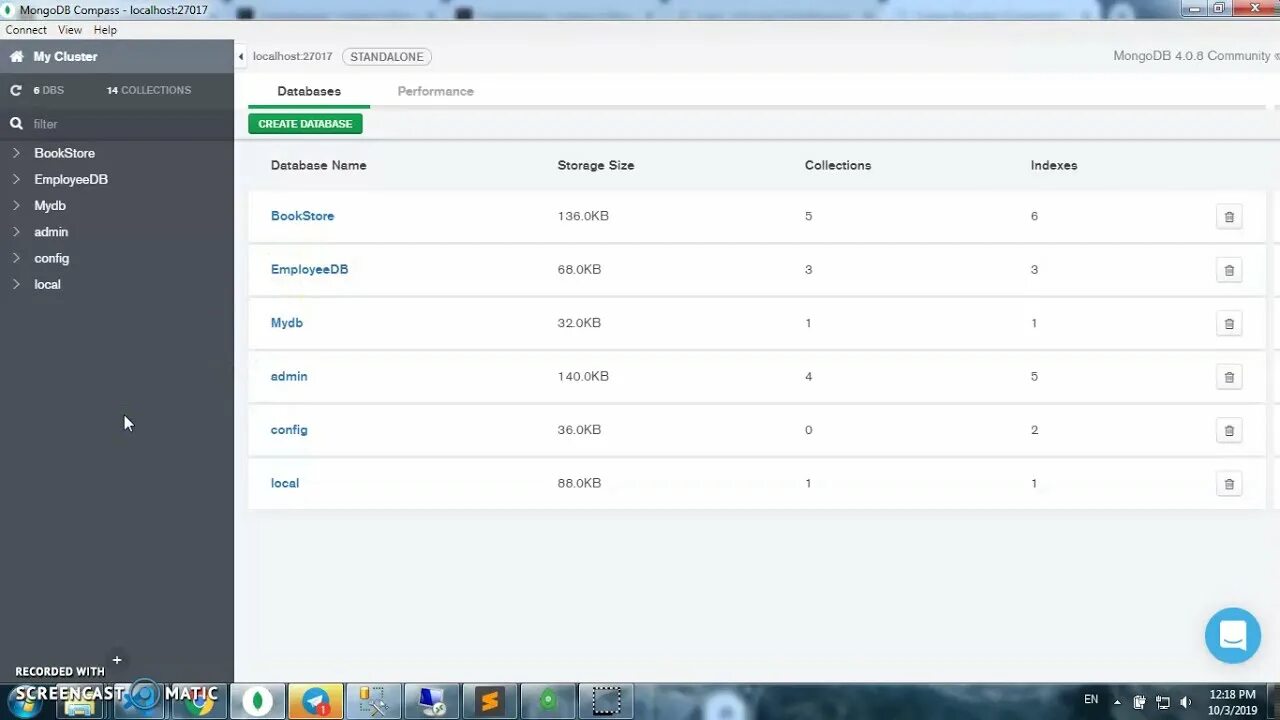Click trash icon in local row
Screen dimensions: 1280x720
pyautogui.click(x=1229, y=484)
